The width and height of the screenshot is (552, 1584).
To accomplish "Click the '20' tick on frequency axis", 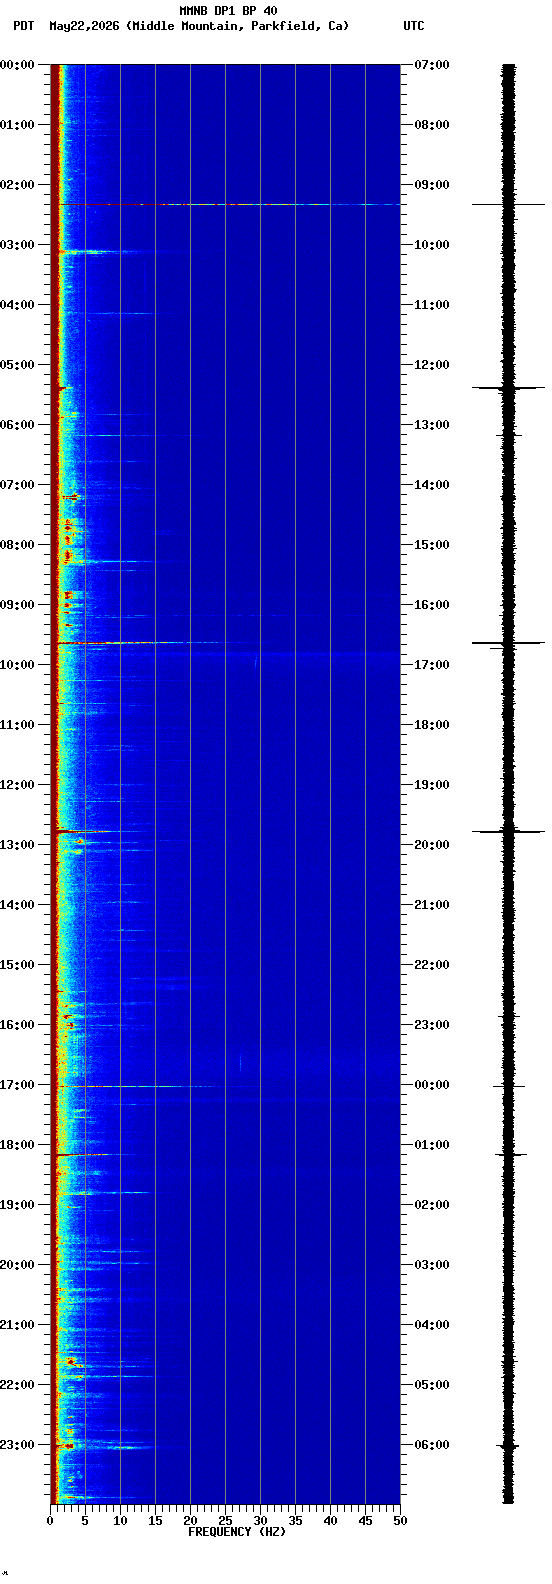I will click(x=190, y=1521).
